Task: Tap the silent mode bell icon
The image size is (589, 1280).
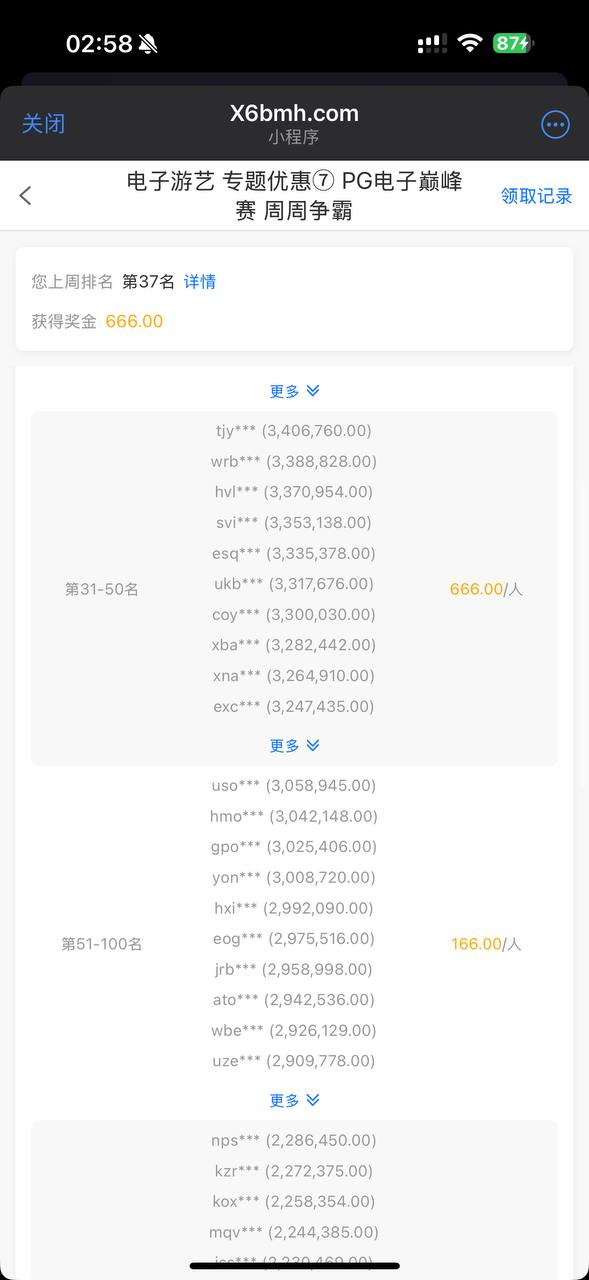Action: [x=148, y=44]
